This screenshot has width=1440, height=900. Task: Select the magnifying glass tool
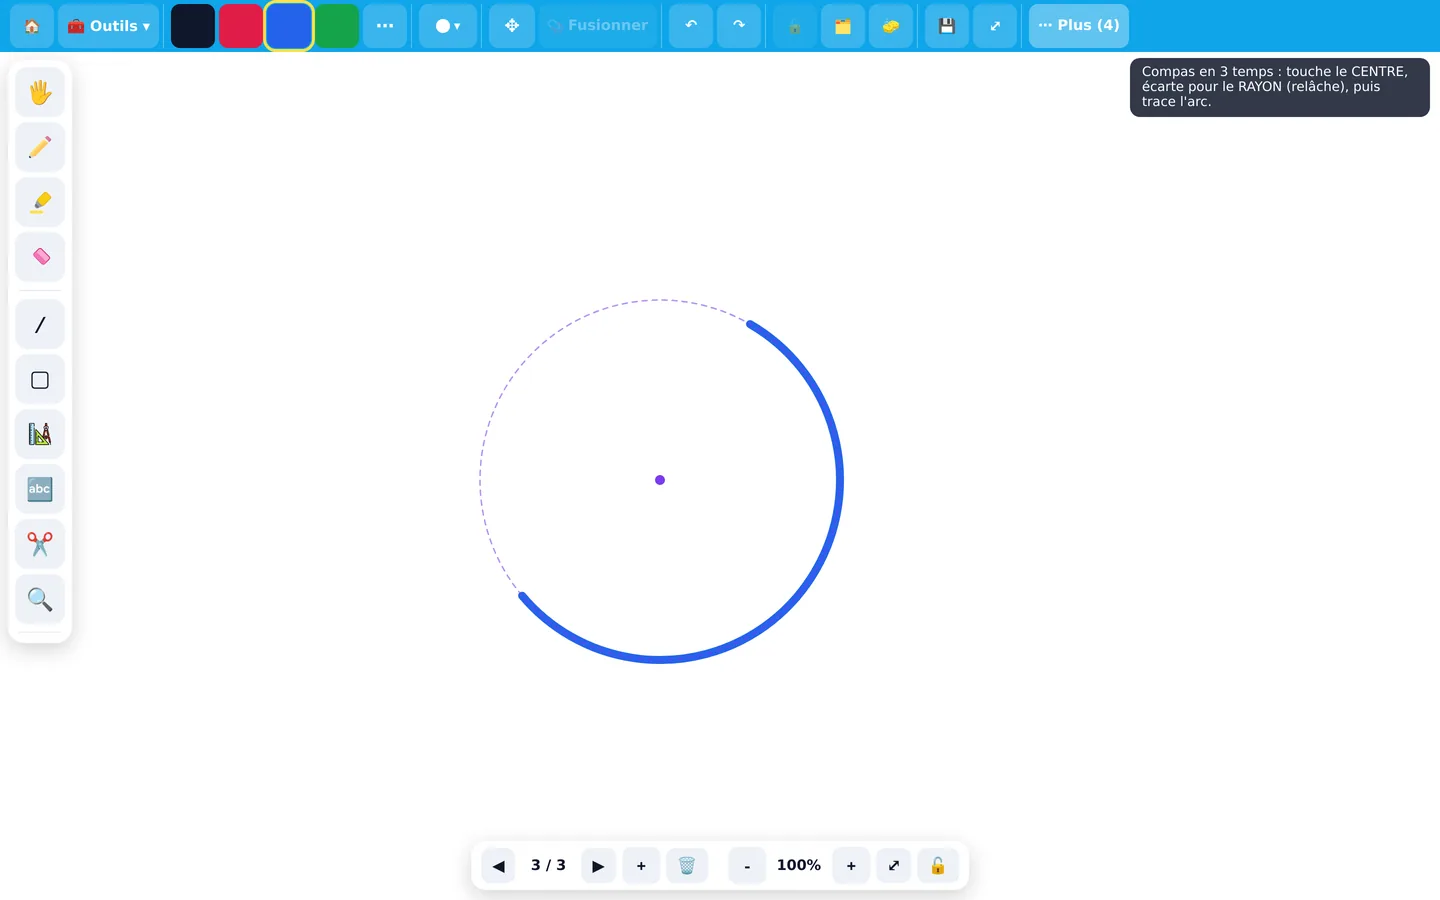tap(40, 600)
